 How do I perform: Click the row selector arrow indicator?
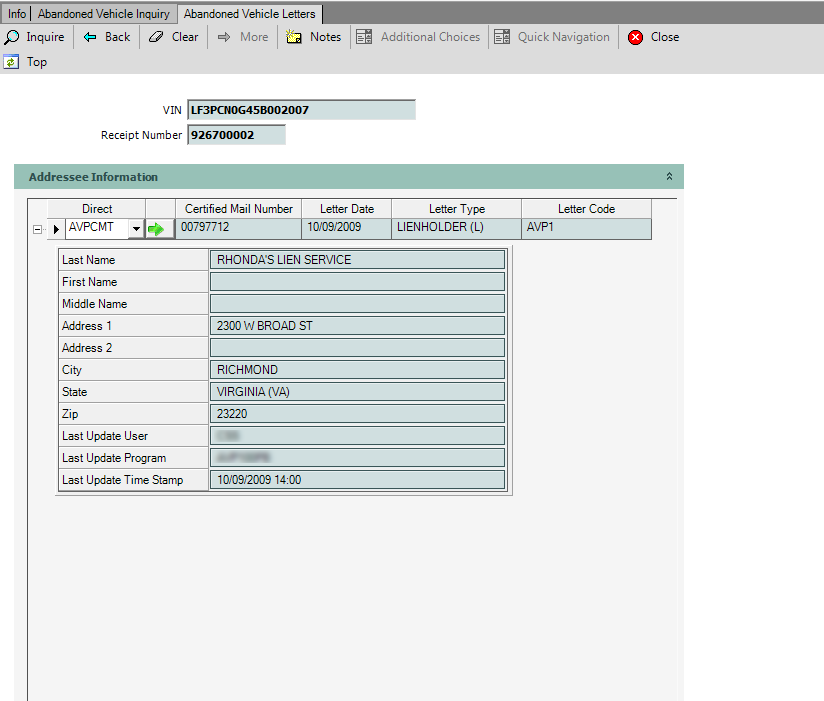(x=56, y=229)
